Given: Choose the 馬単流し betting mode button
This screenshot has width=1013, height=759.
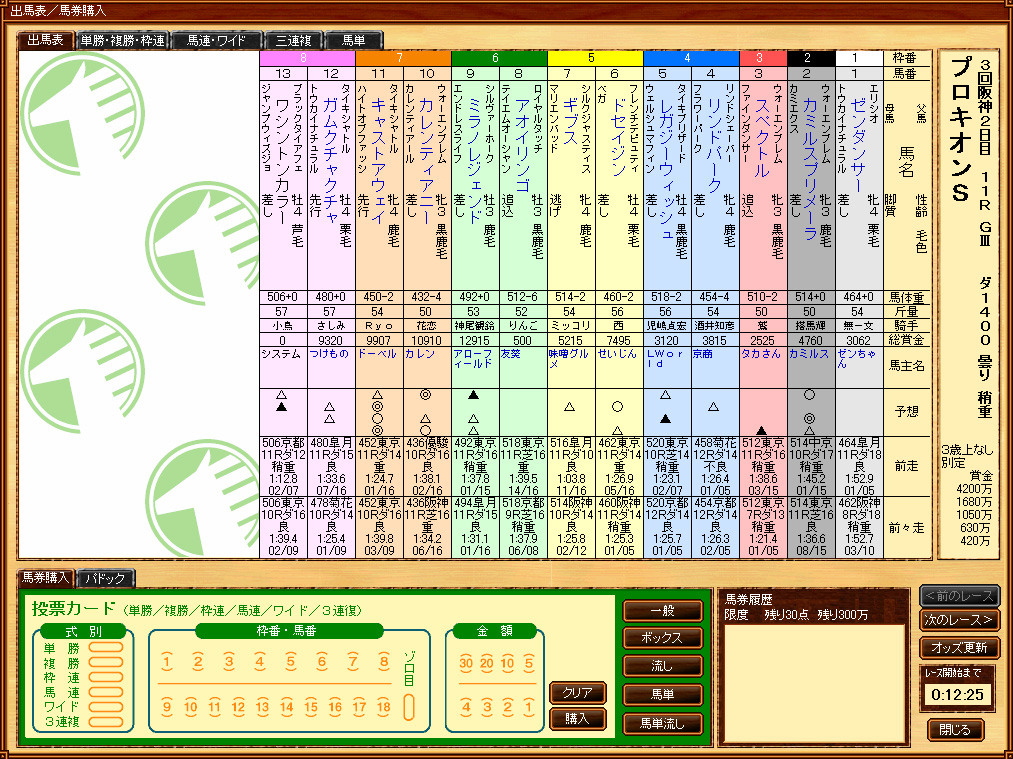Looking at the screenshot, I should (661, 723).
